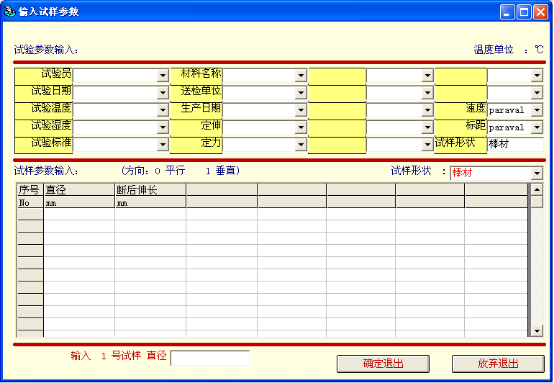This screenshot has height=383, width=554.
Task: Click the 试样形状 棒材 text field
Action: pyautogui.click(x=515, y=144)
